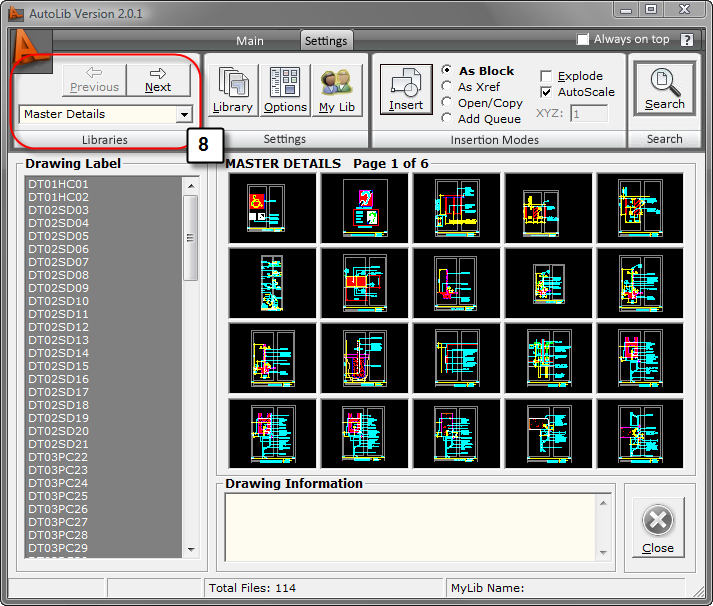
Task: Click the Next library arrow button
Action: coord(158,80)
